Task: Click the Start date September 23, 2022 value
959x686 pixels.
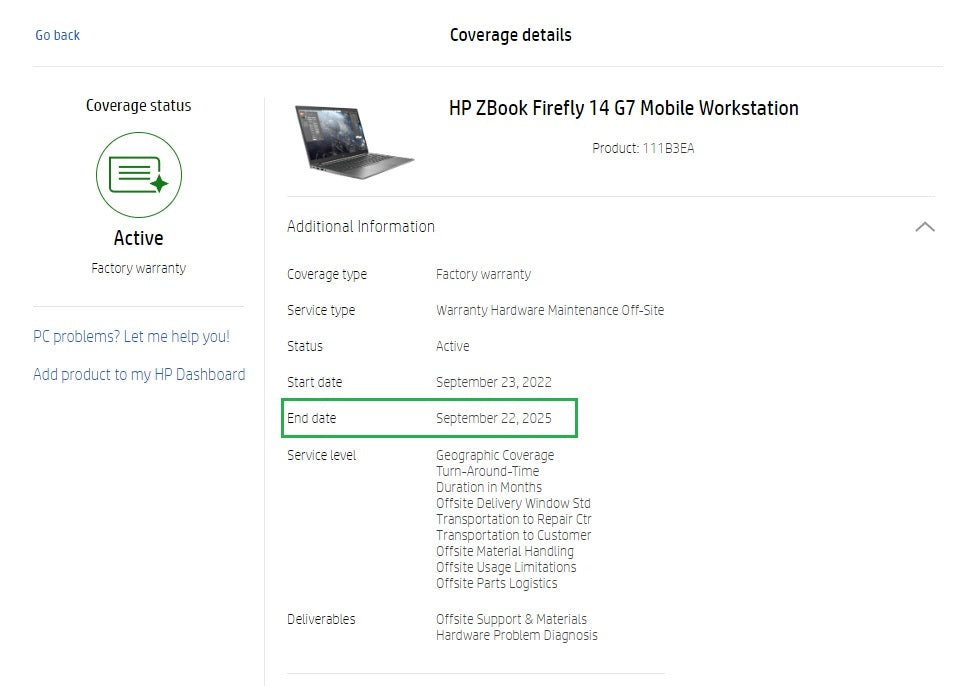Action: point(492,382)
